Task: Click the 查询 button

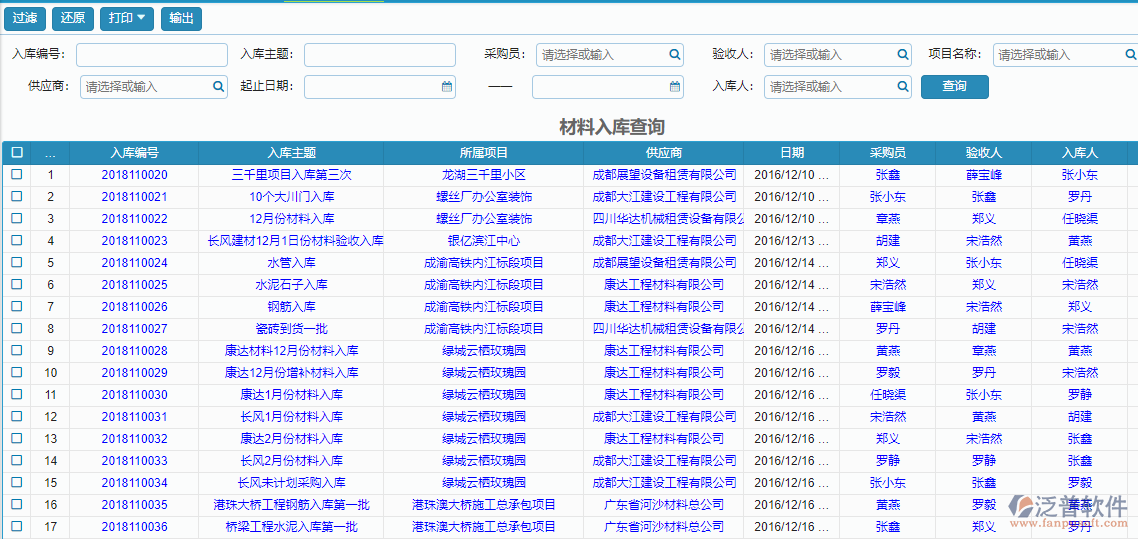Action: point(954,86)
